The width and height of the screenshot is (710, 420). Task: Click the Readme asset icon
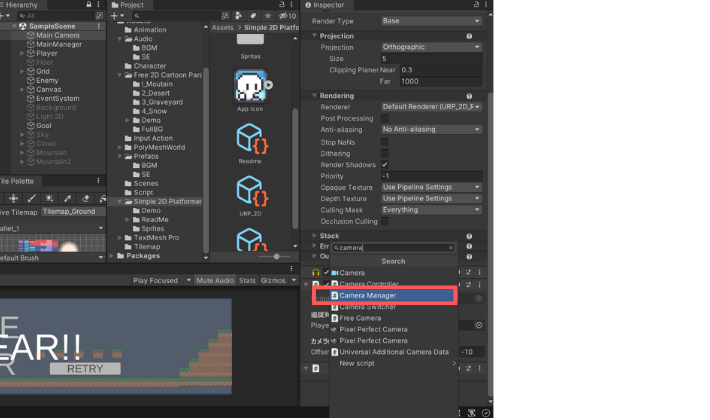pos(250,139)
